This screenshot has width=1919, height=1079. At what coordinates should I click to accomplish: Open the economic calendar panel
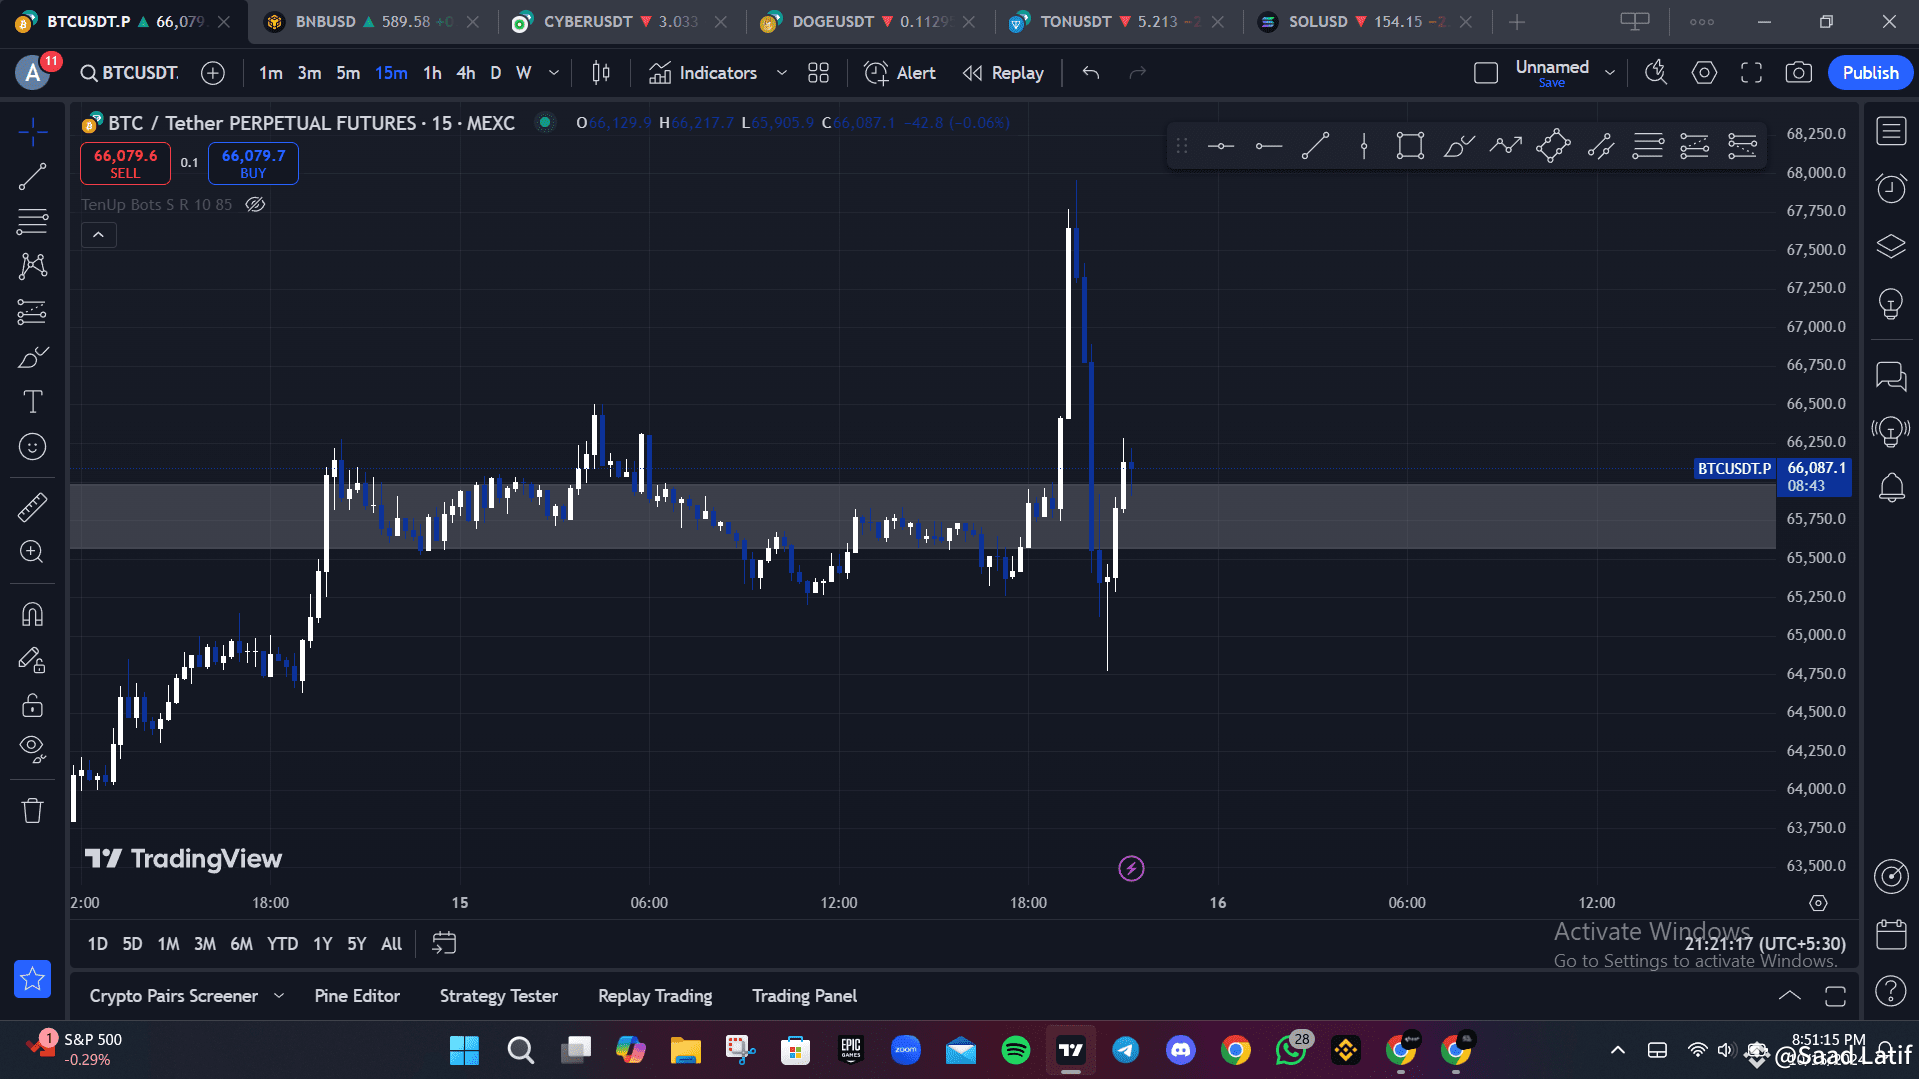click(1891, 934)
